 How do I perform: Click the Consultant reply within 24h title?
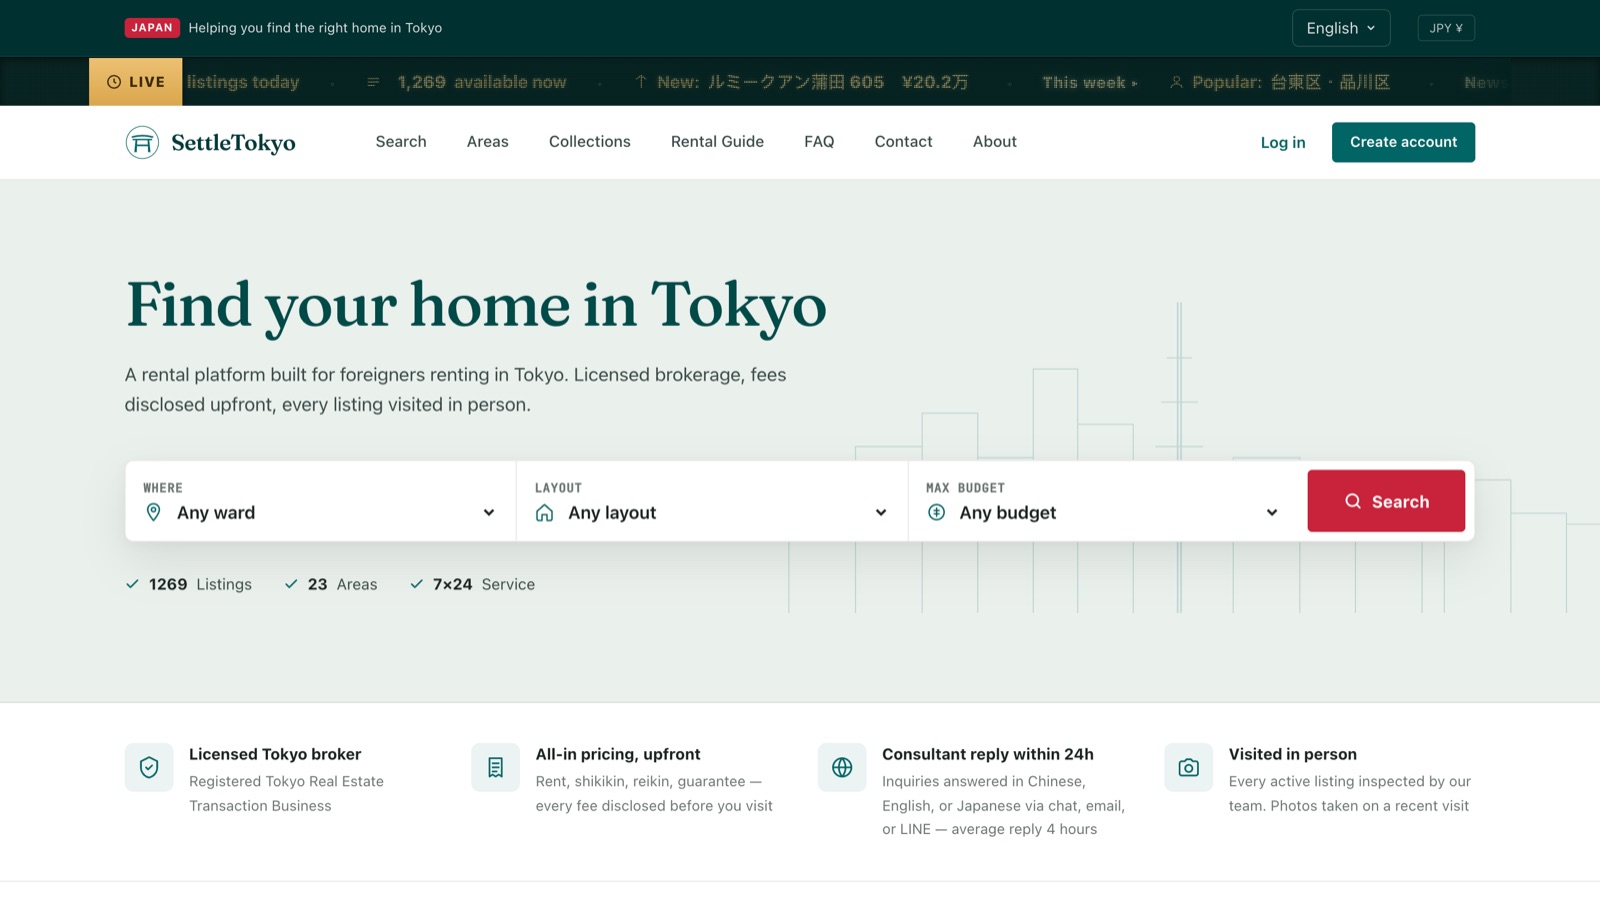point(988,754)
